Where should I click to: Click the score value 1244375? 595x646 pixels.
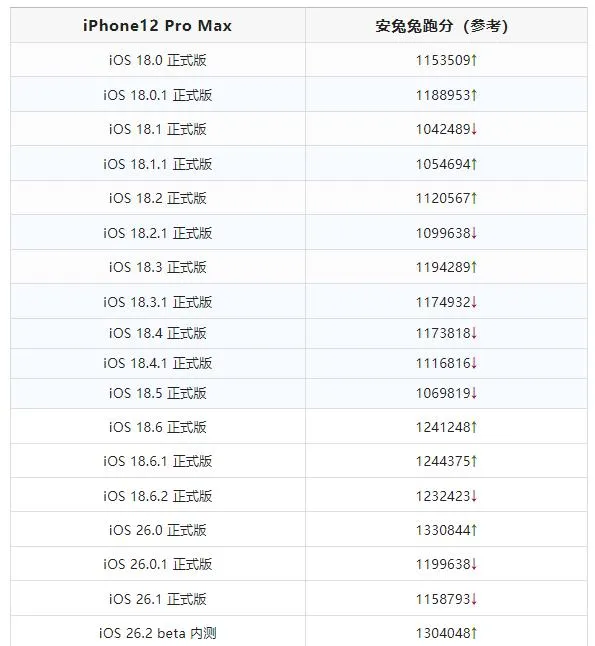click(443, 461)
